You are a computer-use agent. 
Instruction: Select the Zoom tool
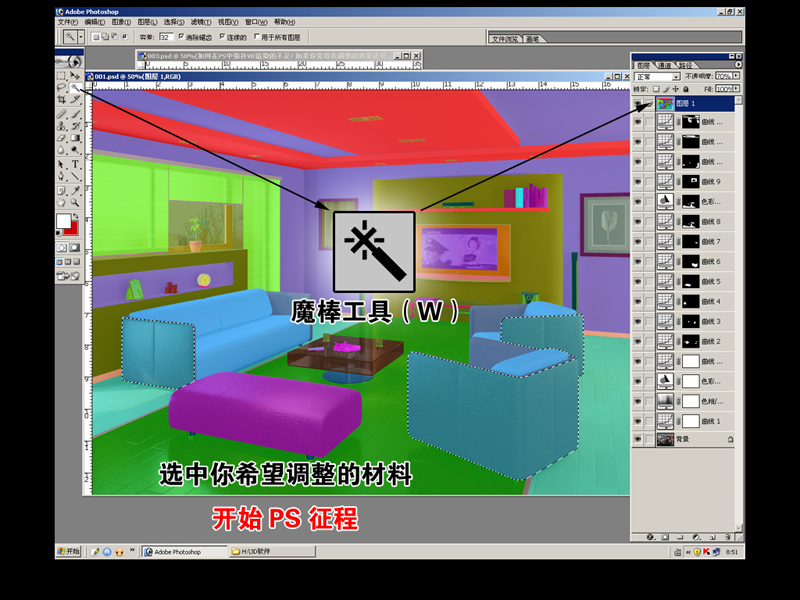(75, 203)
